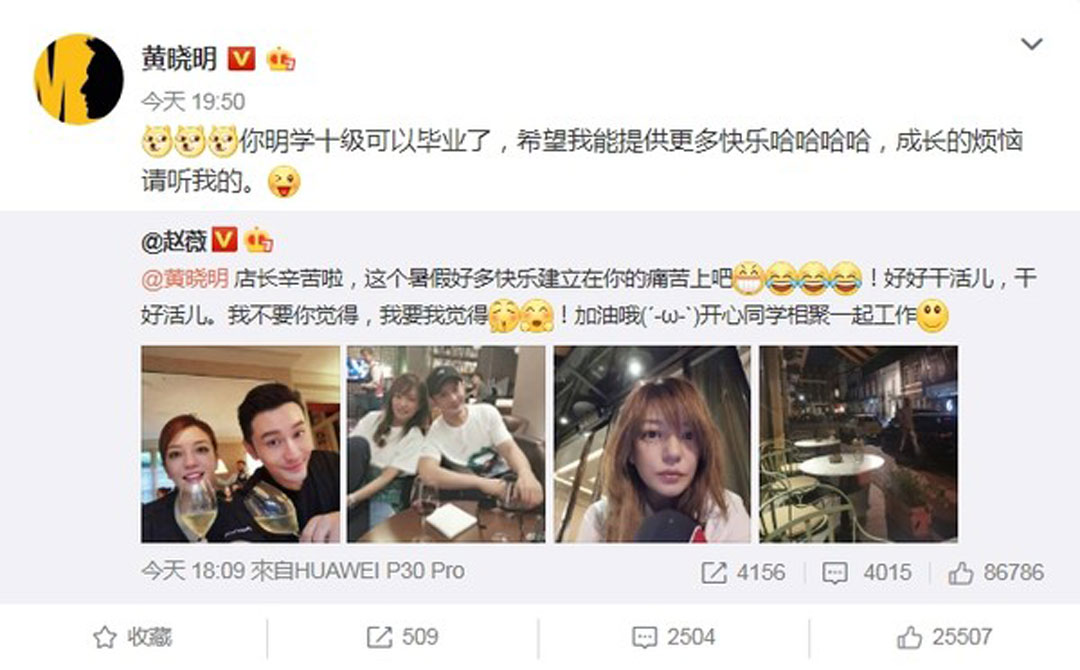The width and height of the screenshot is (1080, 670).
Task: View the night outdoor cafe table photo
Action: coord(858,444)
